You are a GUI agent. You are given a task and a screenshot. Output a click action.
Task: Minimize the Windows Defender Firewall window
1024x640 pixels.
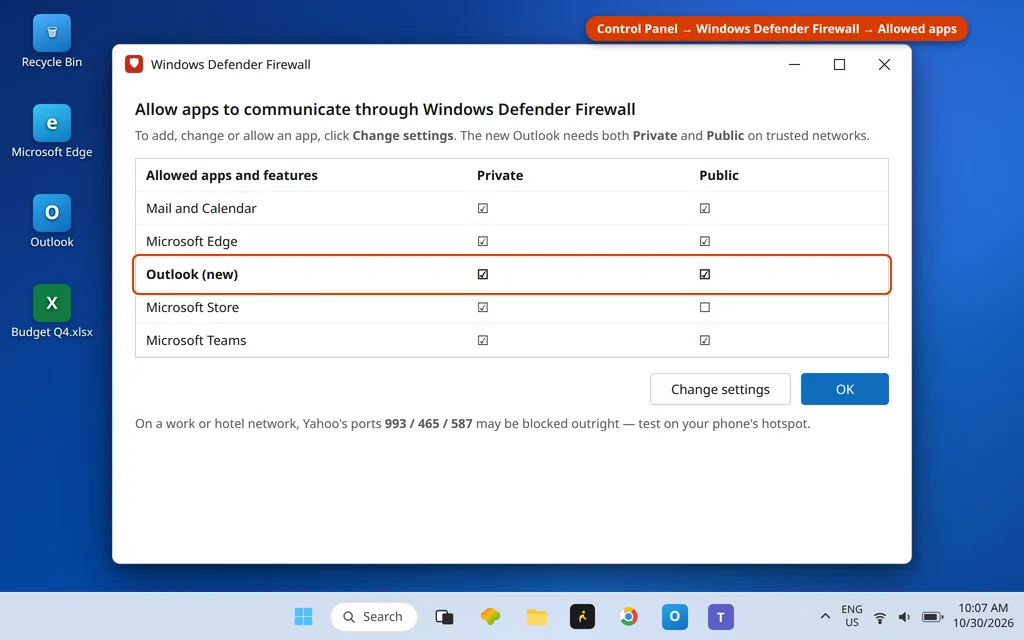795,64
